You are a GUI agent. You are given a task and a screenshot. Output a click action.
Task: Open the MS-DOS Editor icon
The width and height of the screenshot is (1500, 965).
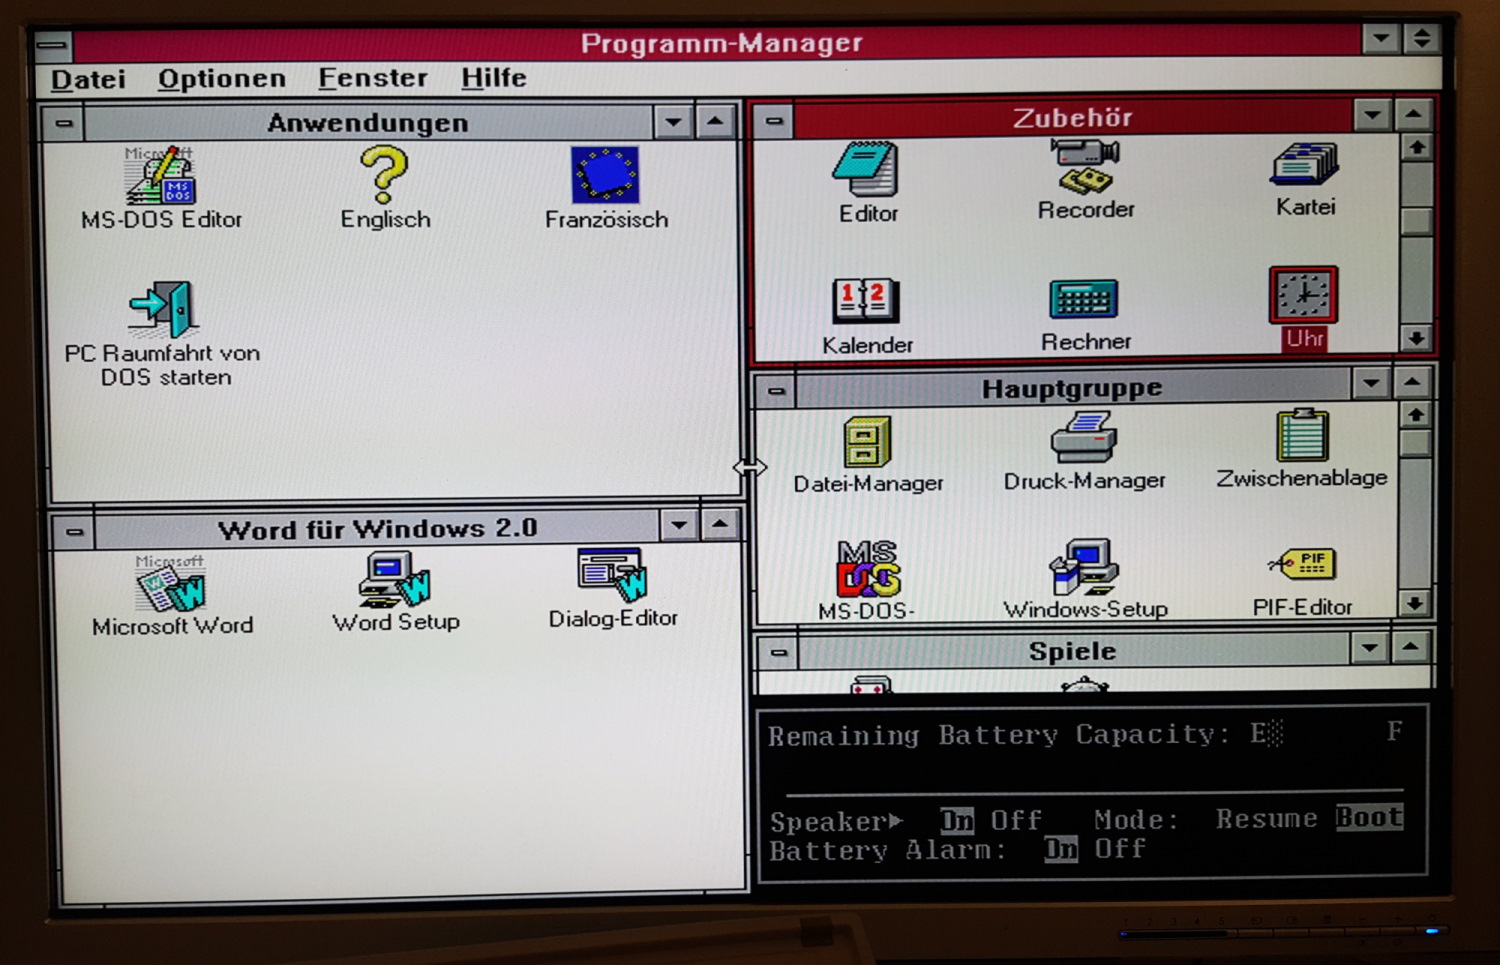(161, 176)
